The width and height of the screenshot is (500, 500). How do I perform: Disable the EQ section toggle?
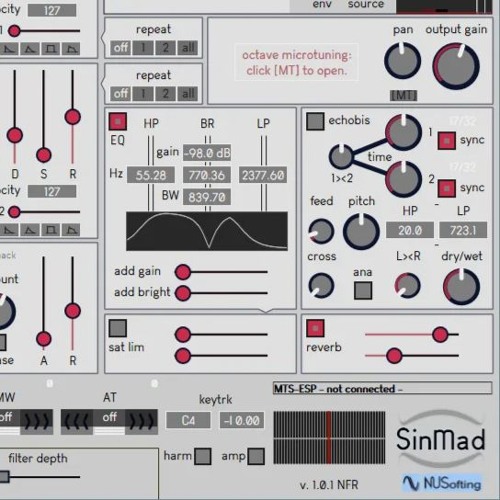[118, 121]
